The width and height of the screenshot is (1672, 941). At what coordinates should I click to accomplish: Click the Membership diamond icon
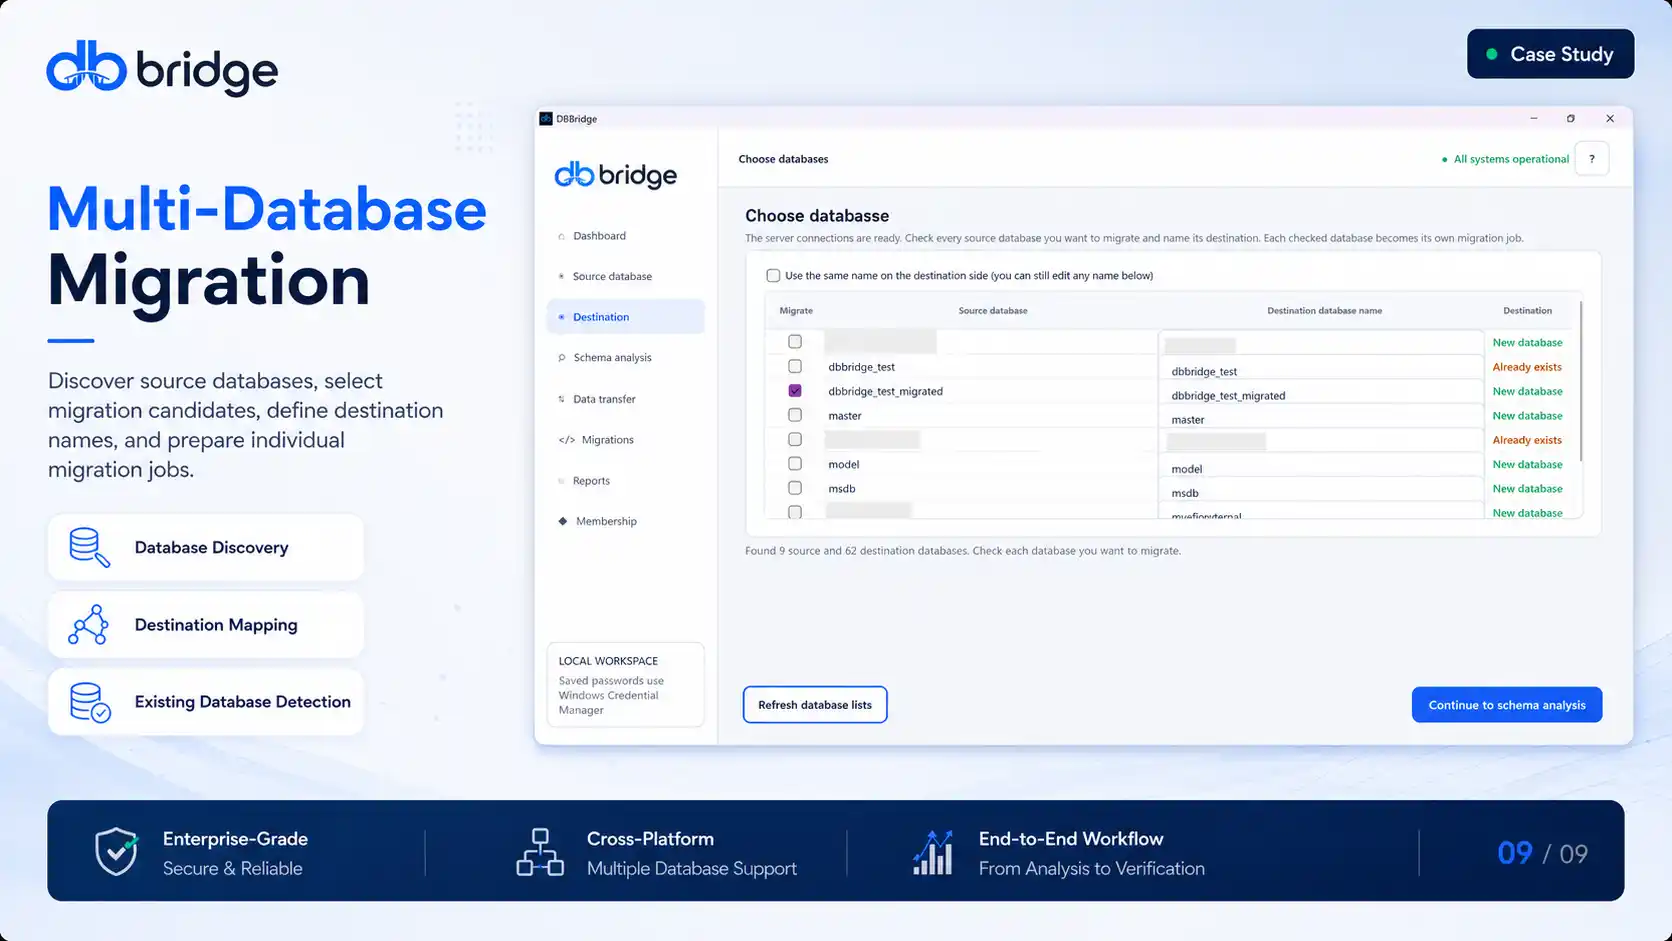click(563, 521)
